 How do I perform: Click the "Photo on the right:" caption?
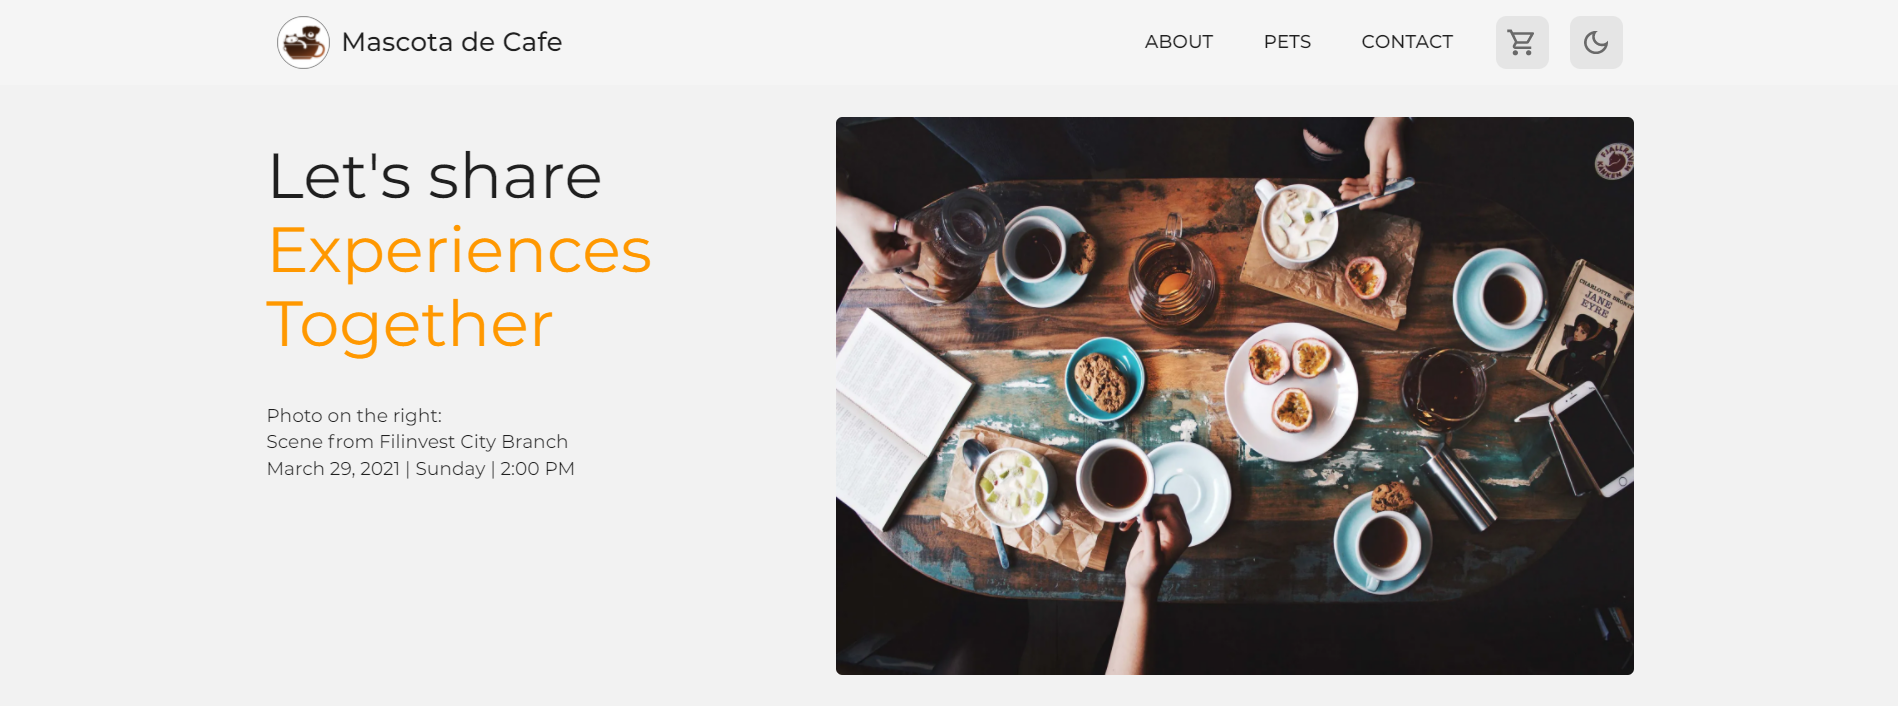[x=354, y=415]
